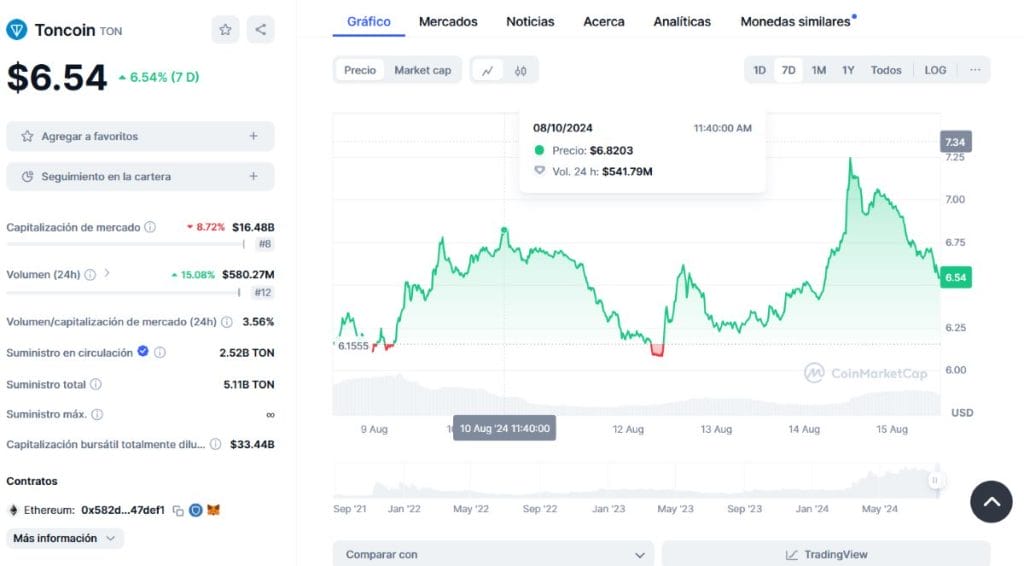
Task: Click the market cap rank progress bar
Action: (x=125, y=244)
